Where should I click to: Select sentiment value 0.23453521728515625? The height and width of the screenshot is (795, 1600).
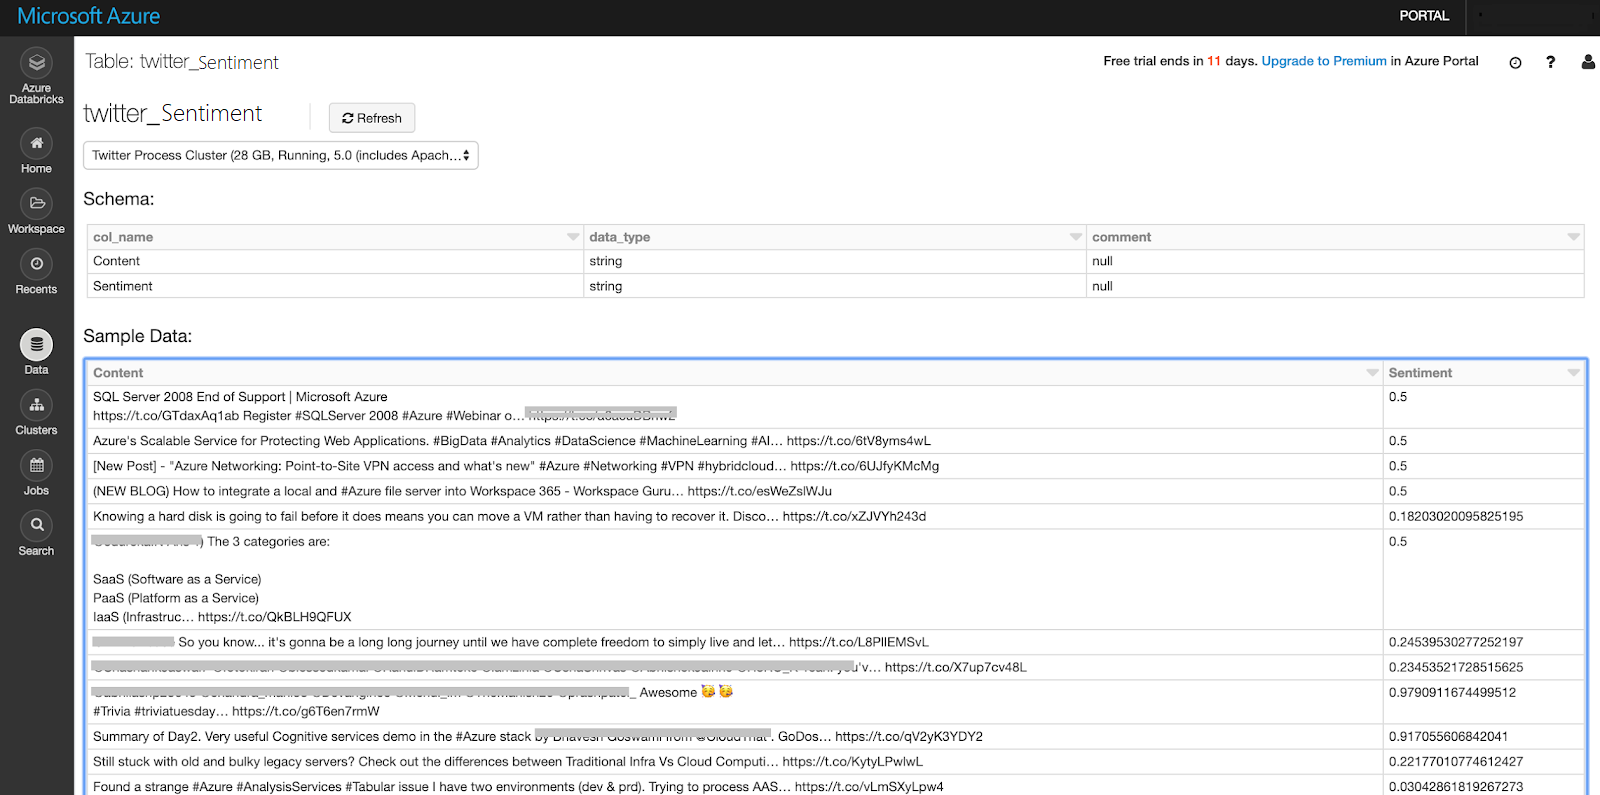1456,667
